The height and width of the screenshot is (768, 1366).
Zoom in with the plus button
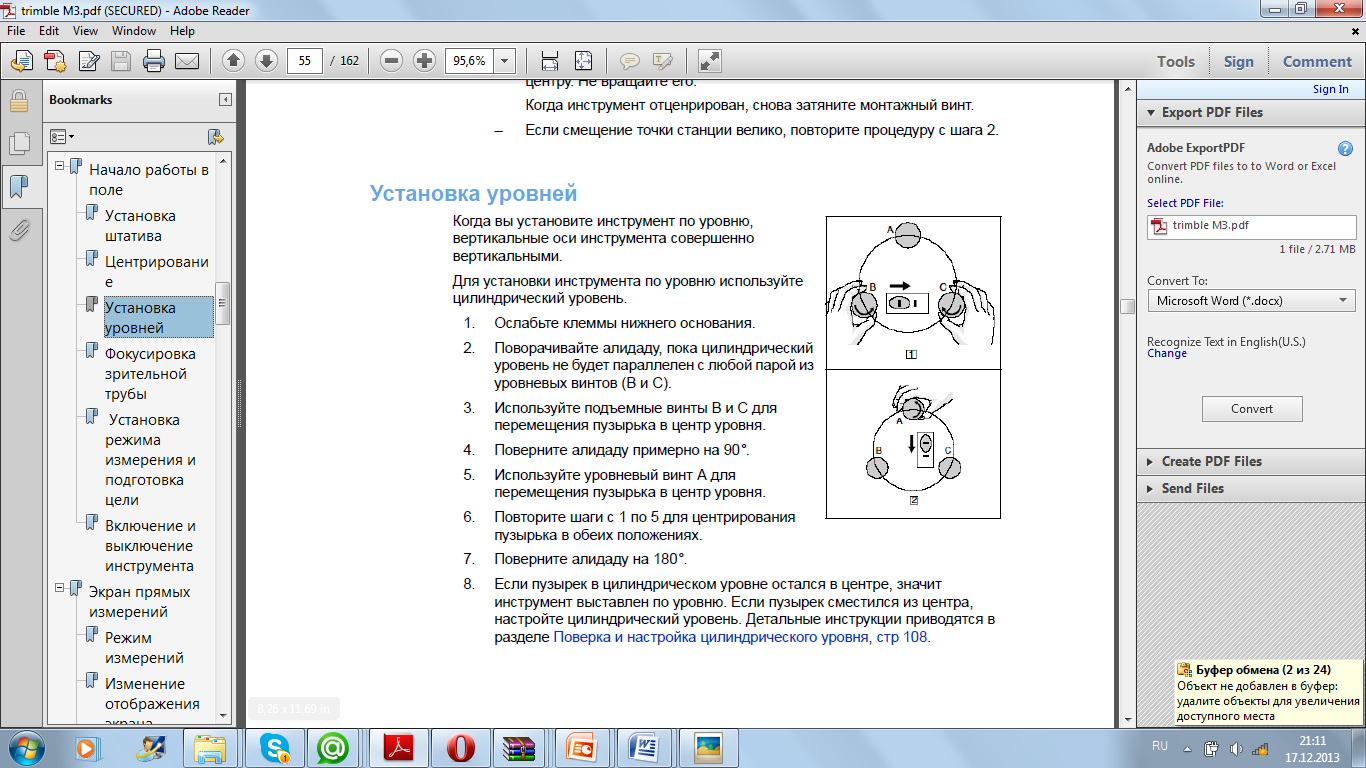[x=424, y=61]
